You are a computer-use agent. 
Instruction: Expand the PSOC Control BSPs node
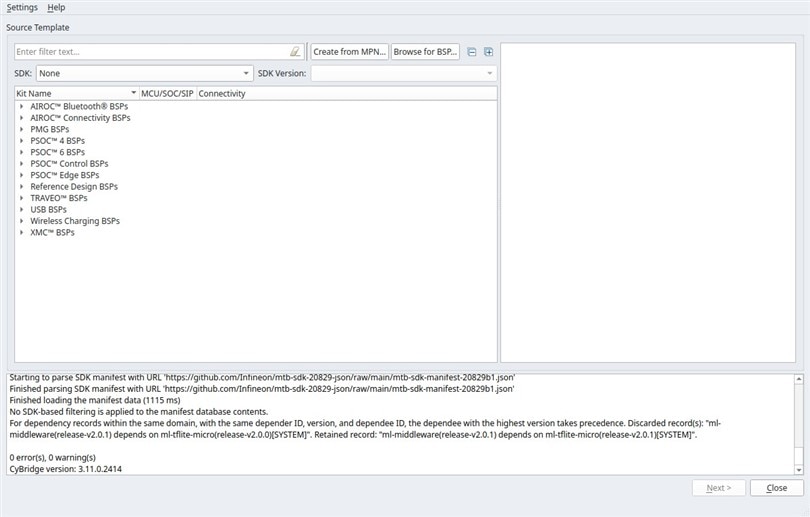coord(21,164)
